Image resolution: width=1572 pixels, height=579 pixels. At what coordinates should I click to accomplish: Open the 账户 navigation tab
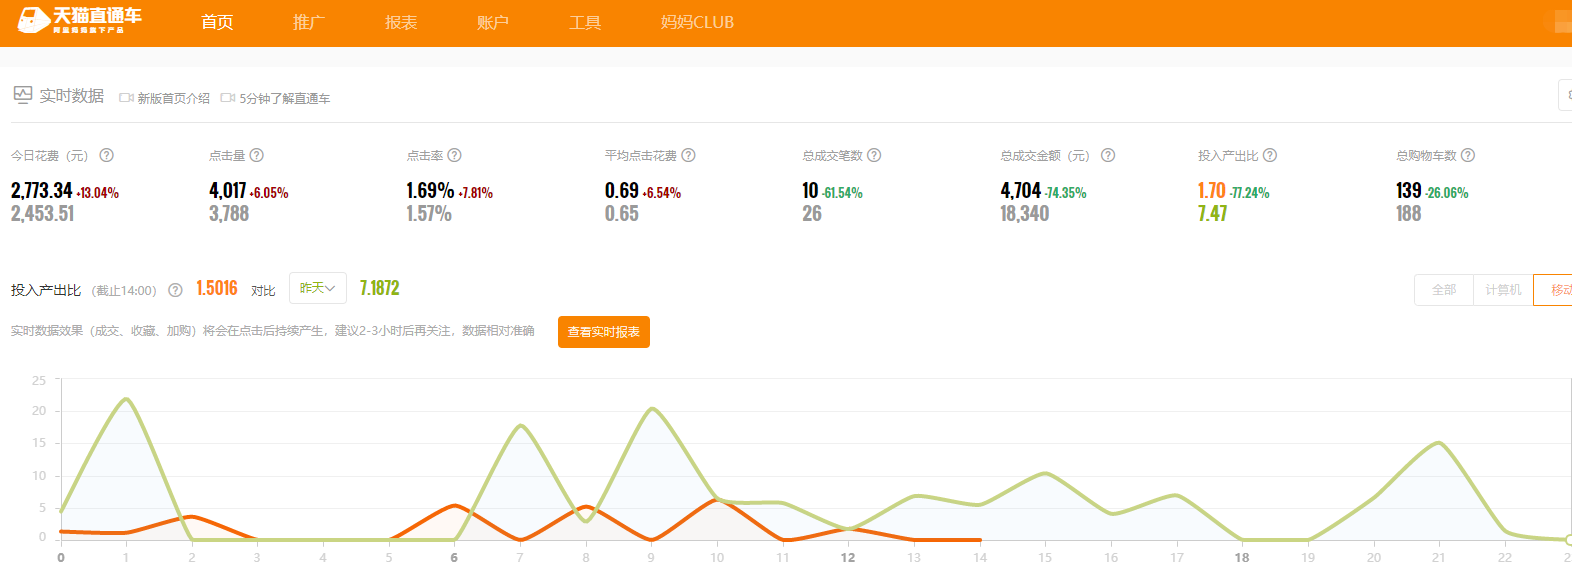click(493, 22)
